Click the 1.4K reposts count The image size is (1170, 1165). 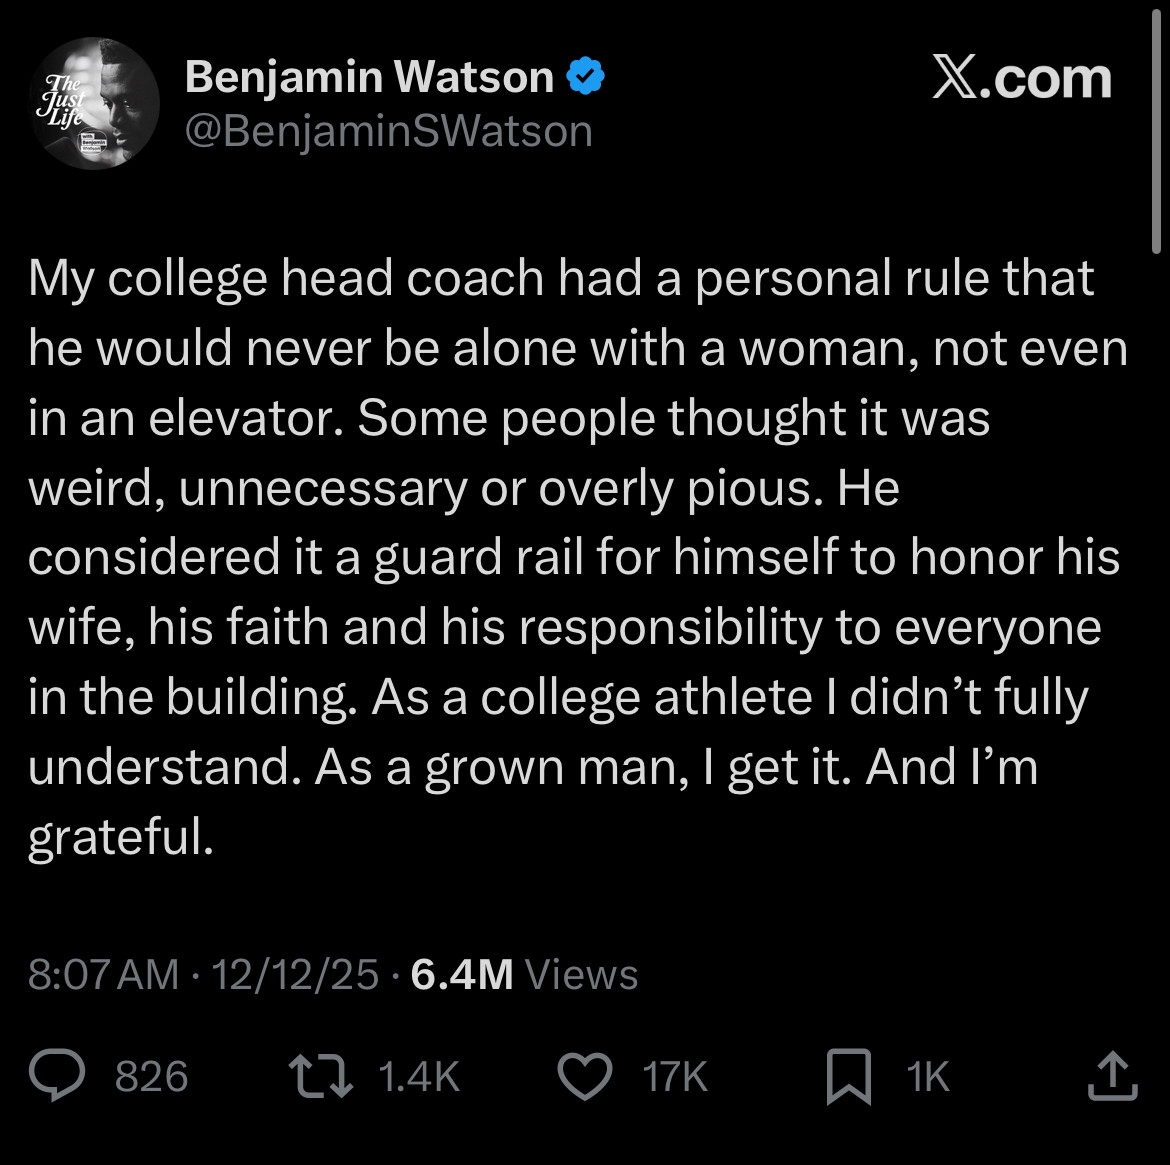tap(420, 1077)
